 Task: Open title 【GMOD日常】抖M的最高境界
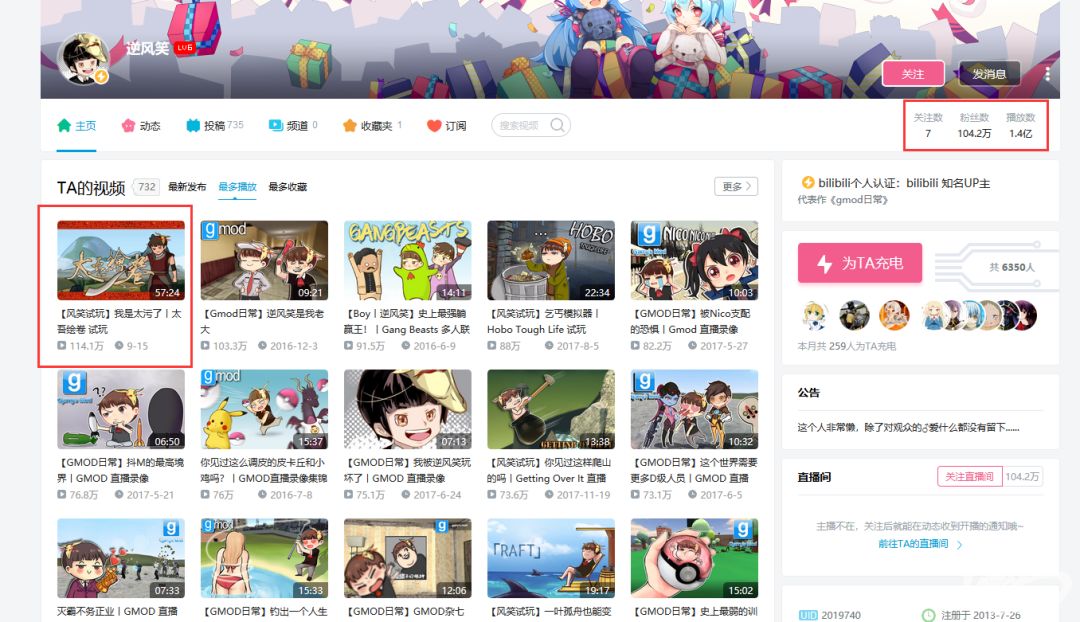pos(121,470)
